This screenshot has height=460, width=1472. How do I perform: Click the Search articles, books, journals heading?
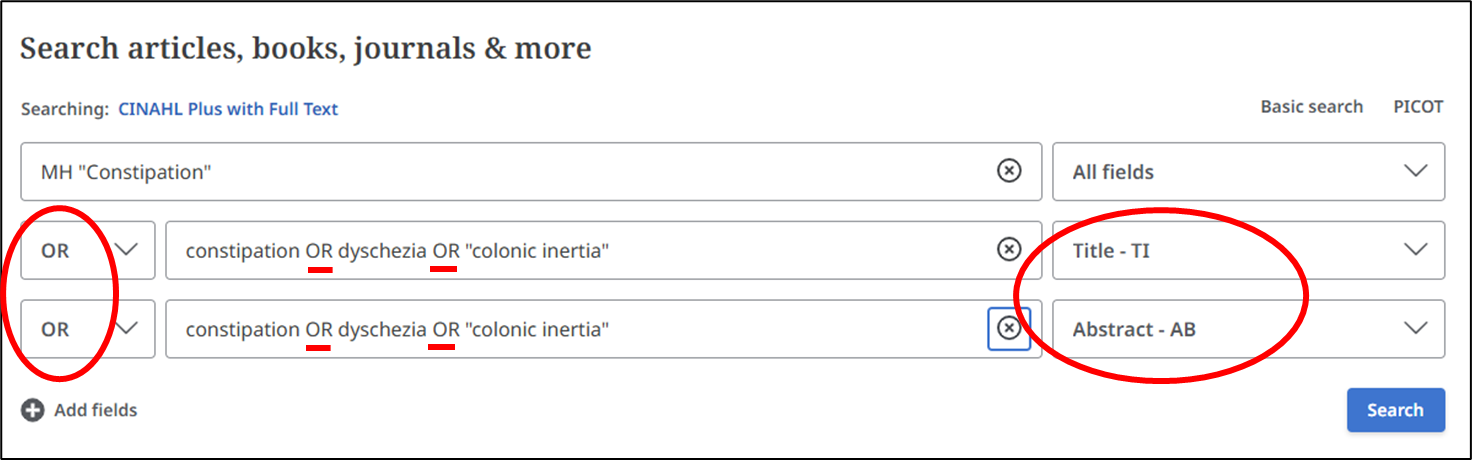[x=305, y=49]
